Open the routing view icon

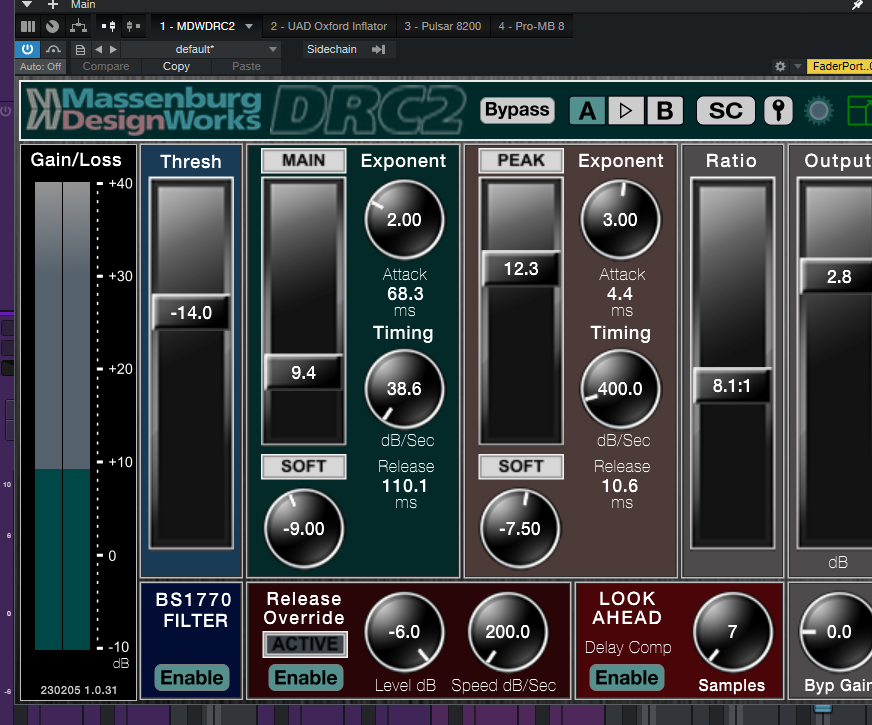pyautogui.click(x=78, y=26)
